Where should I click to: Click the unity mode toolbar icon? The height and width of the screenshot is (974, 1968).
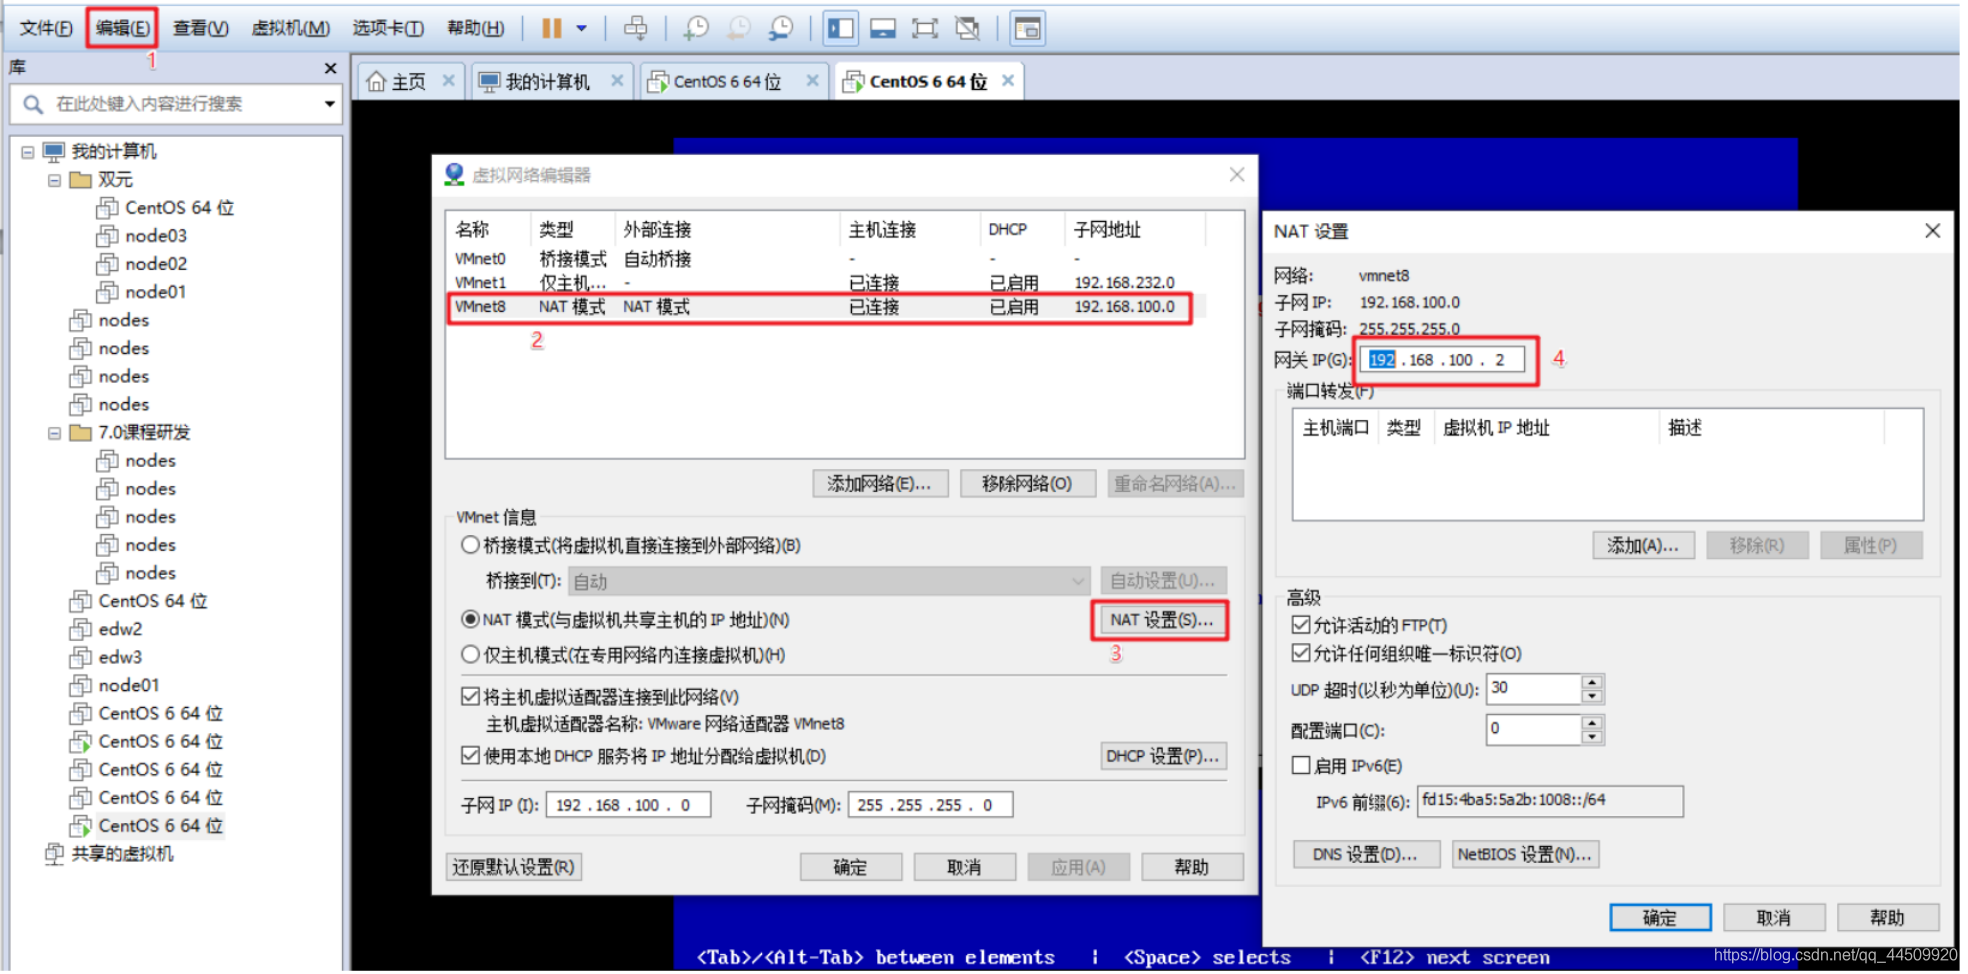(967, 28)
